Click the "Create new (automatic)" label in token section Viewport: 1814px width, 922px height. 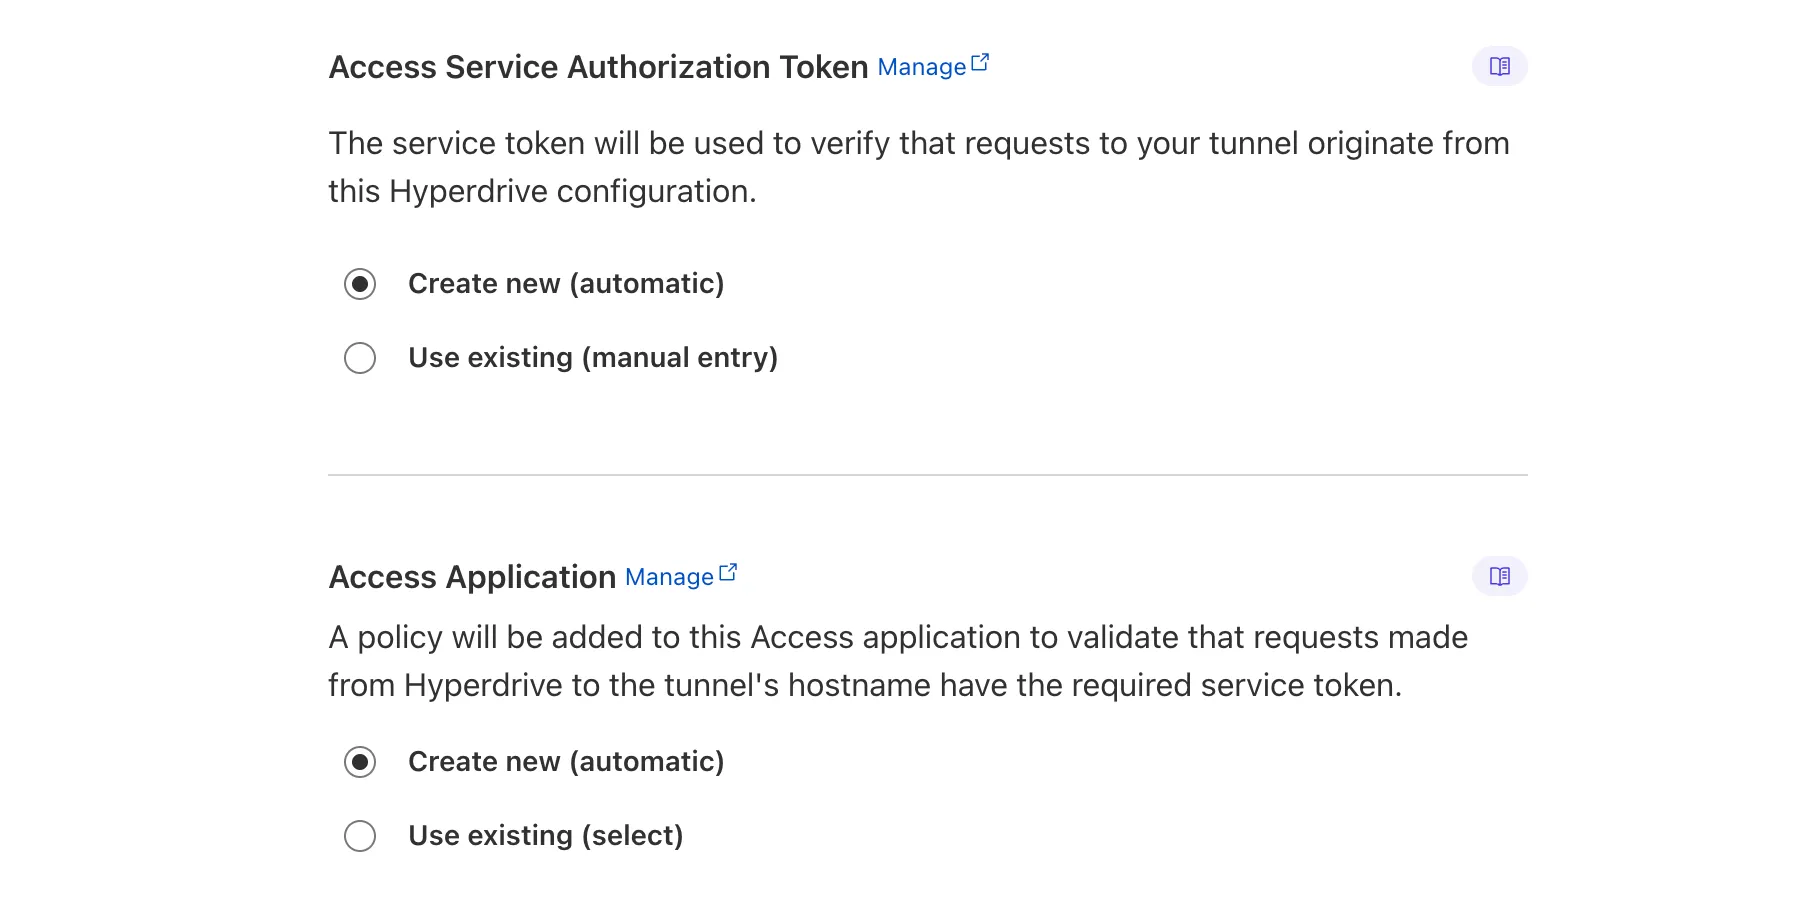pyautogui.click(x=565, y=283)
